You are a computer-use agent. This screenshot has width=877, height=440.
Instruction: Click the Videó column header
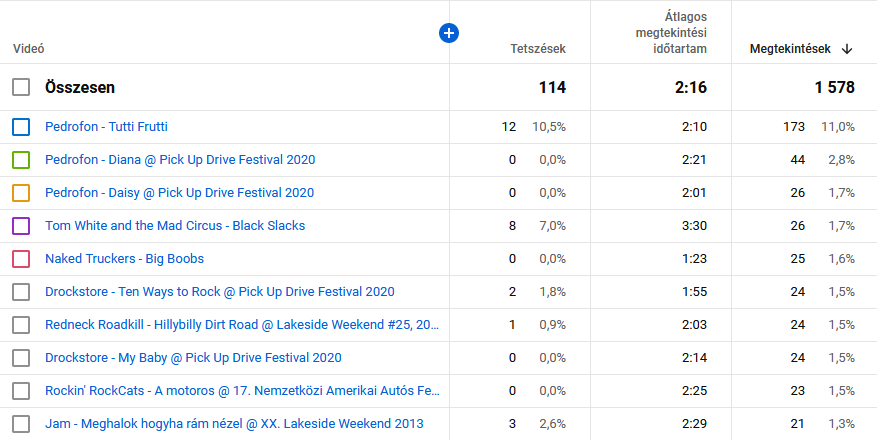[x=29, y=48]
